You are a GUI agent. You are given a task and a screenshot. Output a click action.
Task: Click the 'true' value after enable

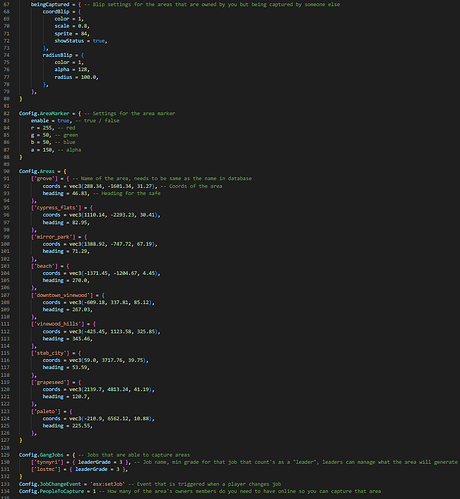coord(63,121)
